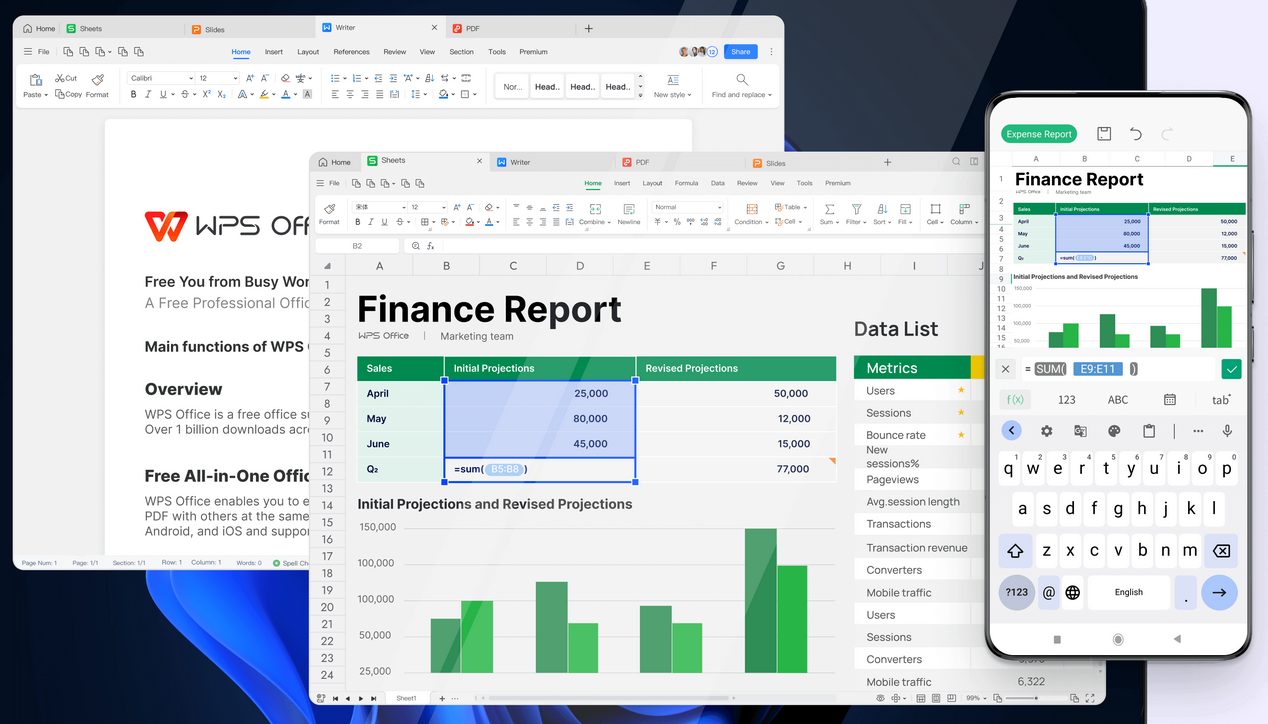Expand Table dropdown in Sheets ribbon
1268x724 pixels.
coord(805,208)
